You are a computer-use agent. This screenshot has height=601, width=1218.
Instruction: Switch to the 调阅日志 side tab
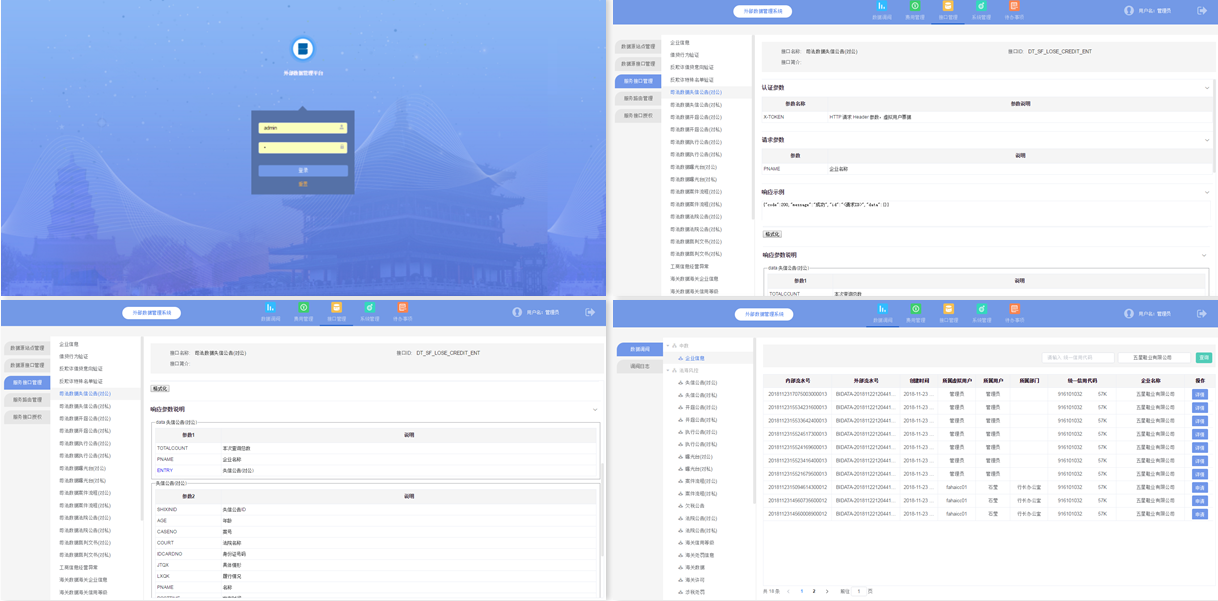tap(639, 367)
